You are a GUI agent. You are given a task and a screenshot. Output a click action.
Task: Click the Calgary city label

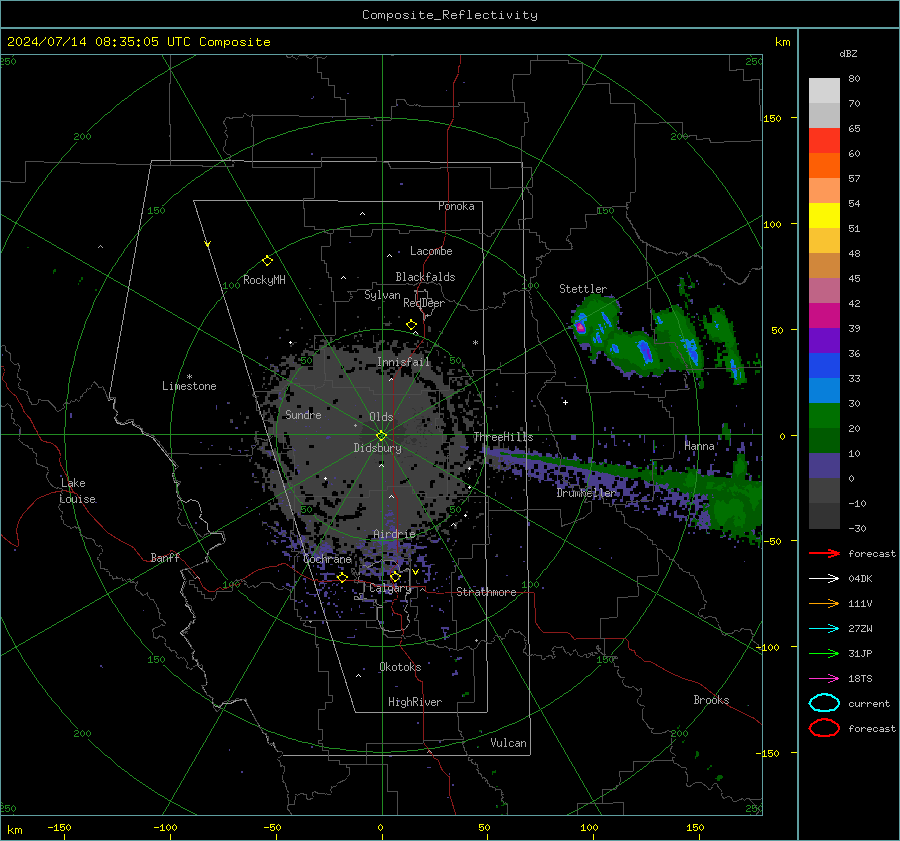[390, 588]
